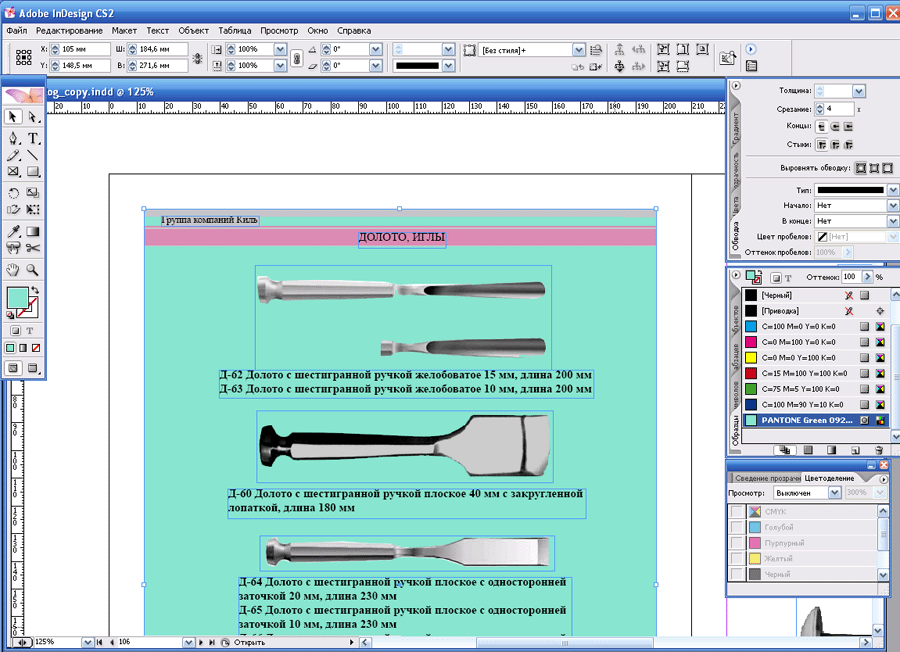The height and width of the screenshot is (652, 900).
Task: Open the [Без стиля]+ object style dropdown
Action: pos(579,50)
